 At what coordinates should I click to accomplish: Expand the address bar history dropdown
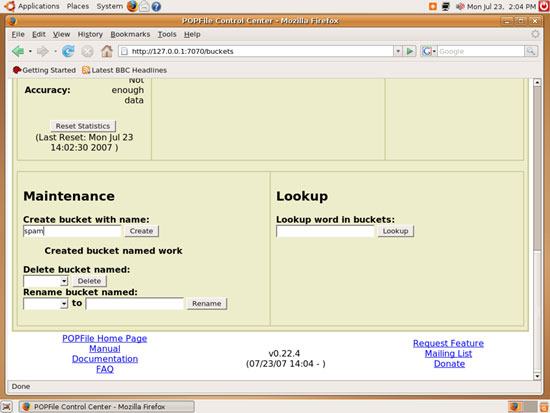[398, 51]
